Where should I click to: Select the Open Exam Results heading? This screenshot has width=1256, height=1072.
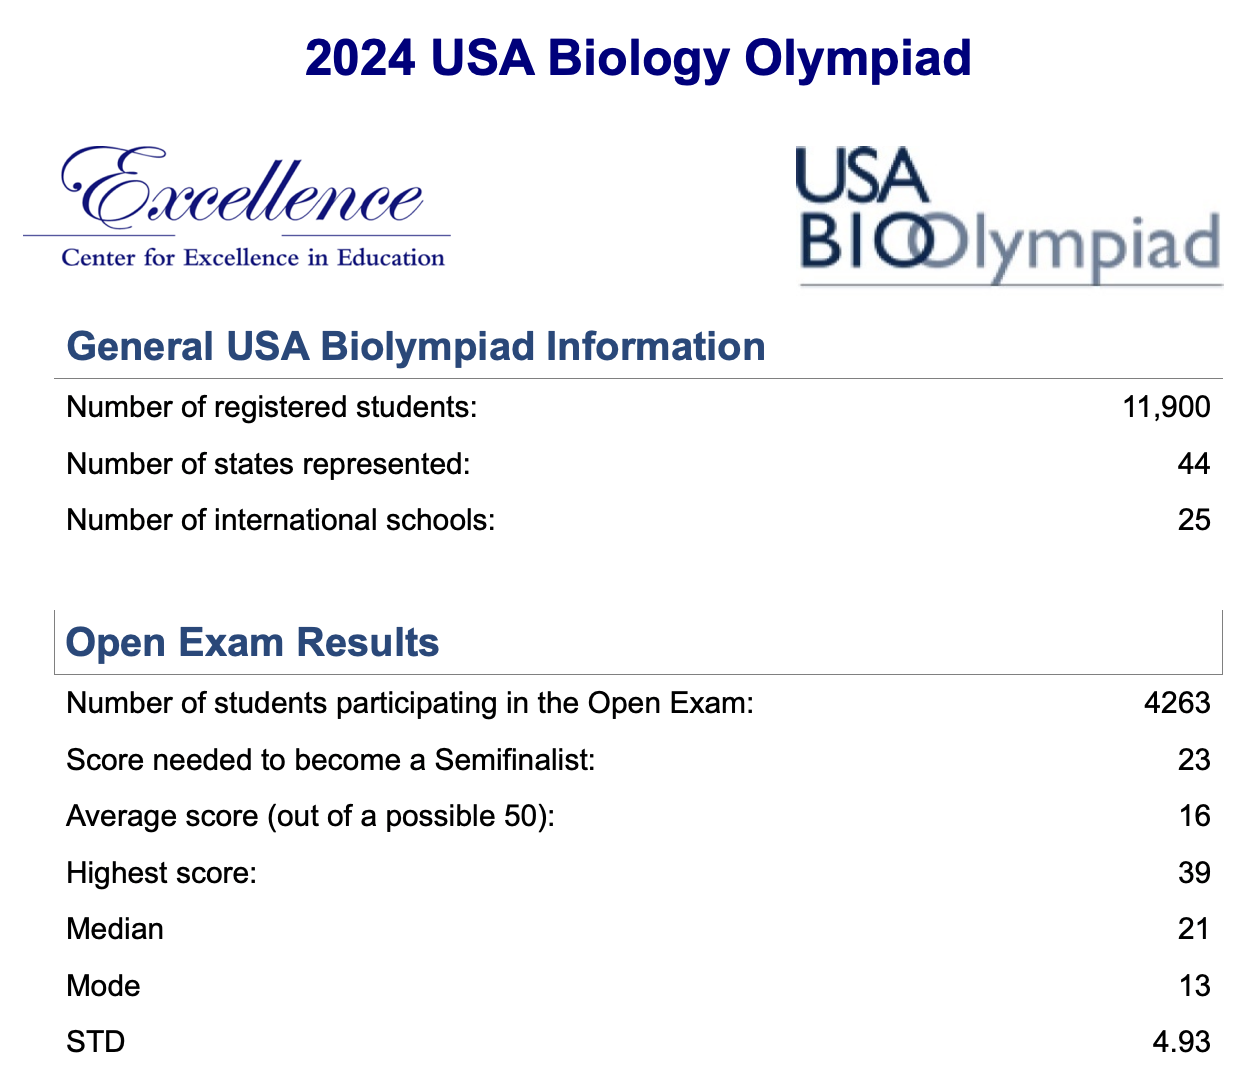(253, 642)
